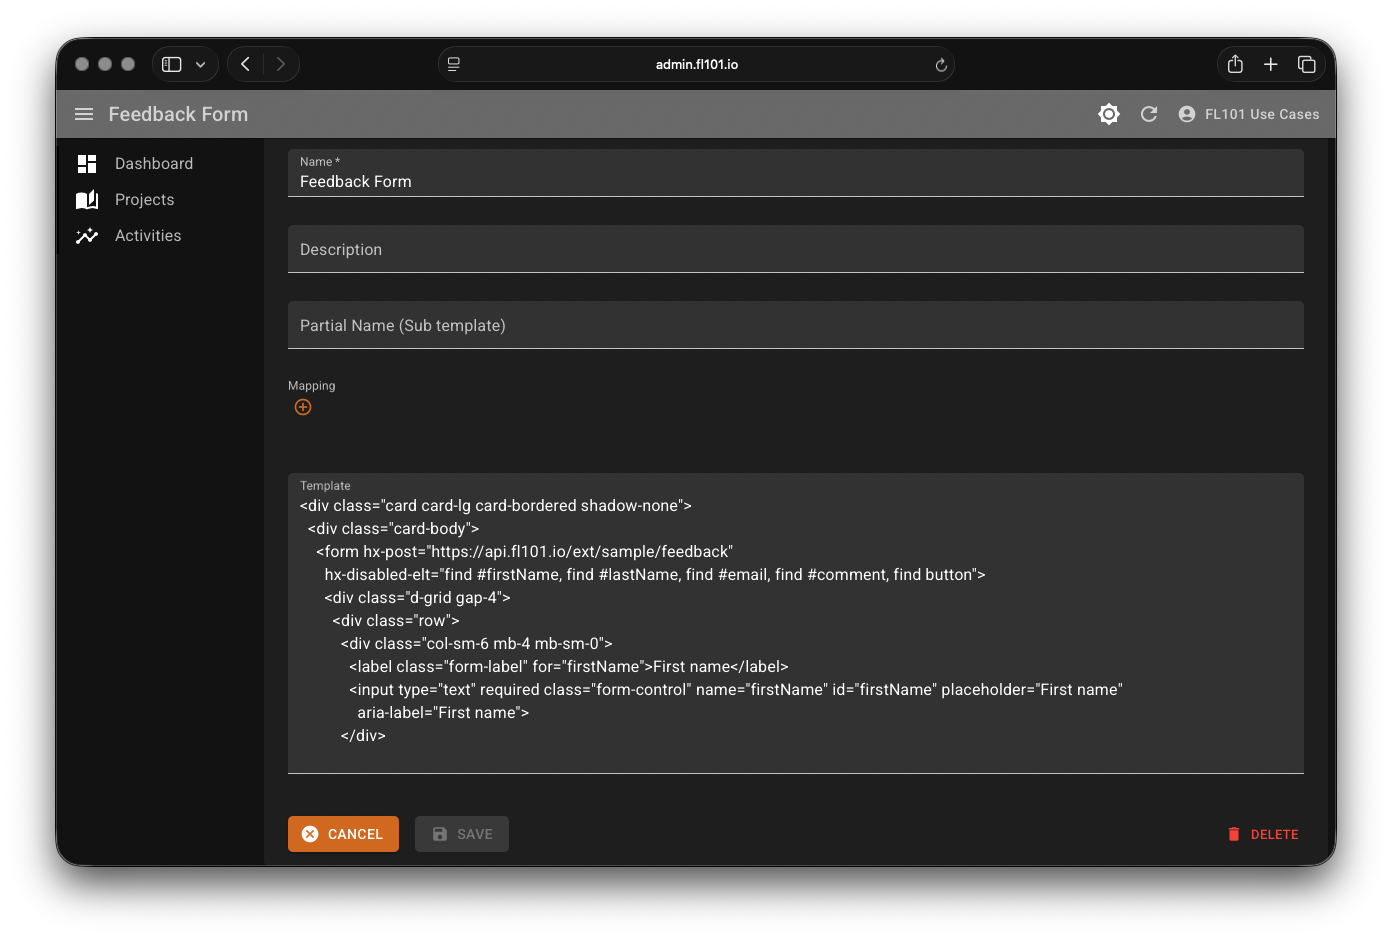Viewport: 1392px width, 940px height.
Task: Navigate to Activities in sidebar
Action: point(148,235)
